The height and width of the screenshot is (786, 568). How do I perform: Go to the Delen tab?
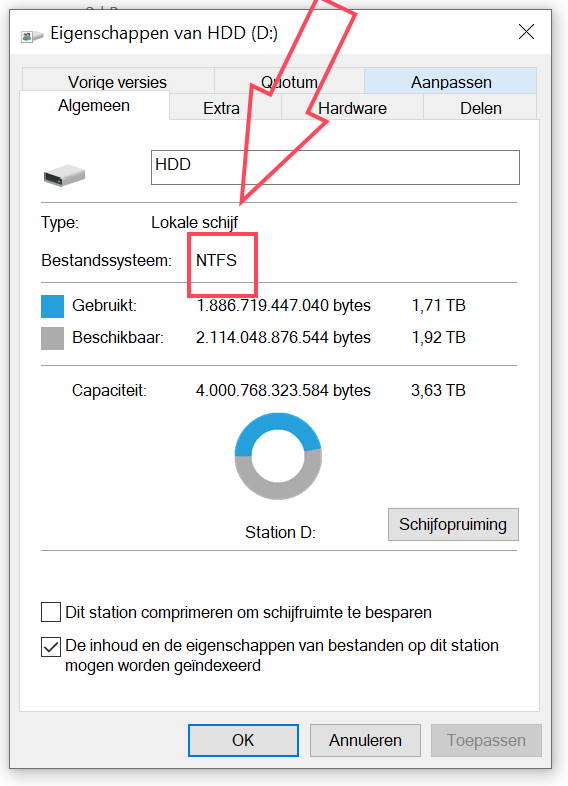click(x=480, y=107)
